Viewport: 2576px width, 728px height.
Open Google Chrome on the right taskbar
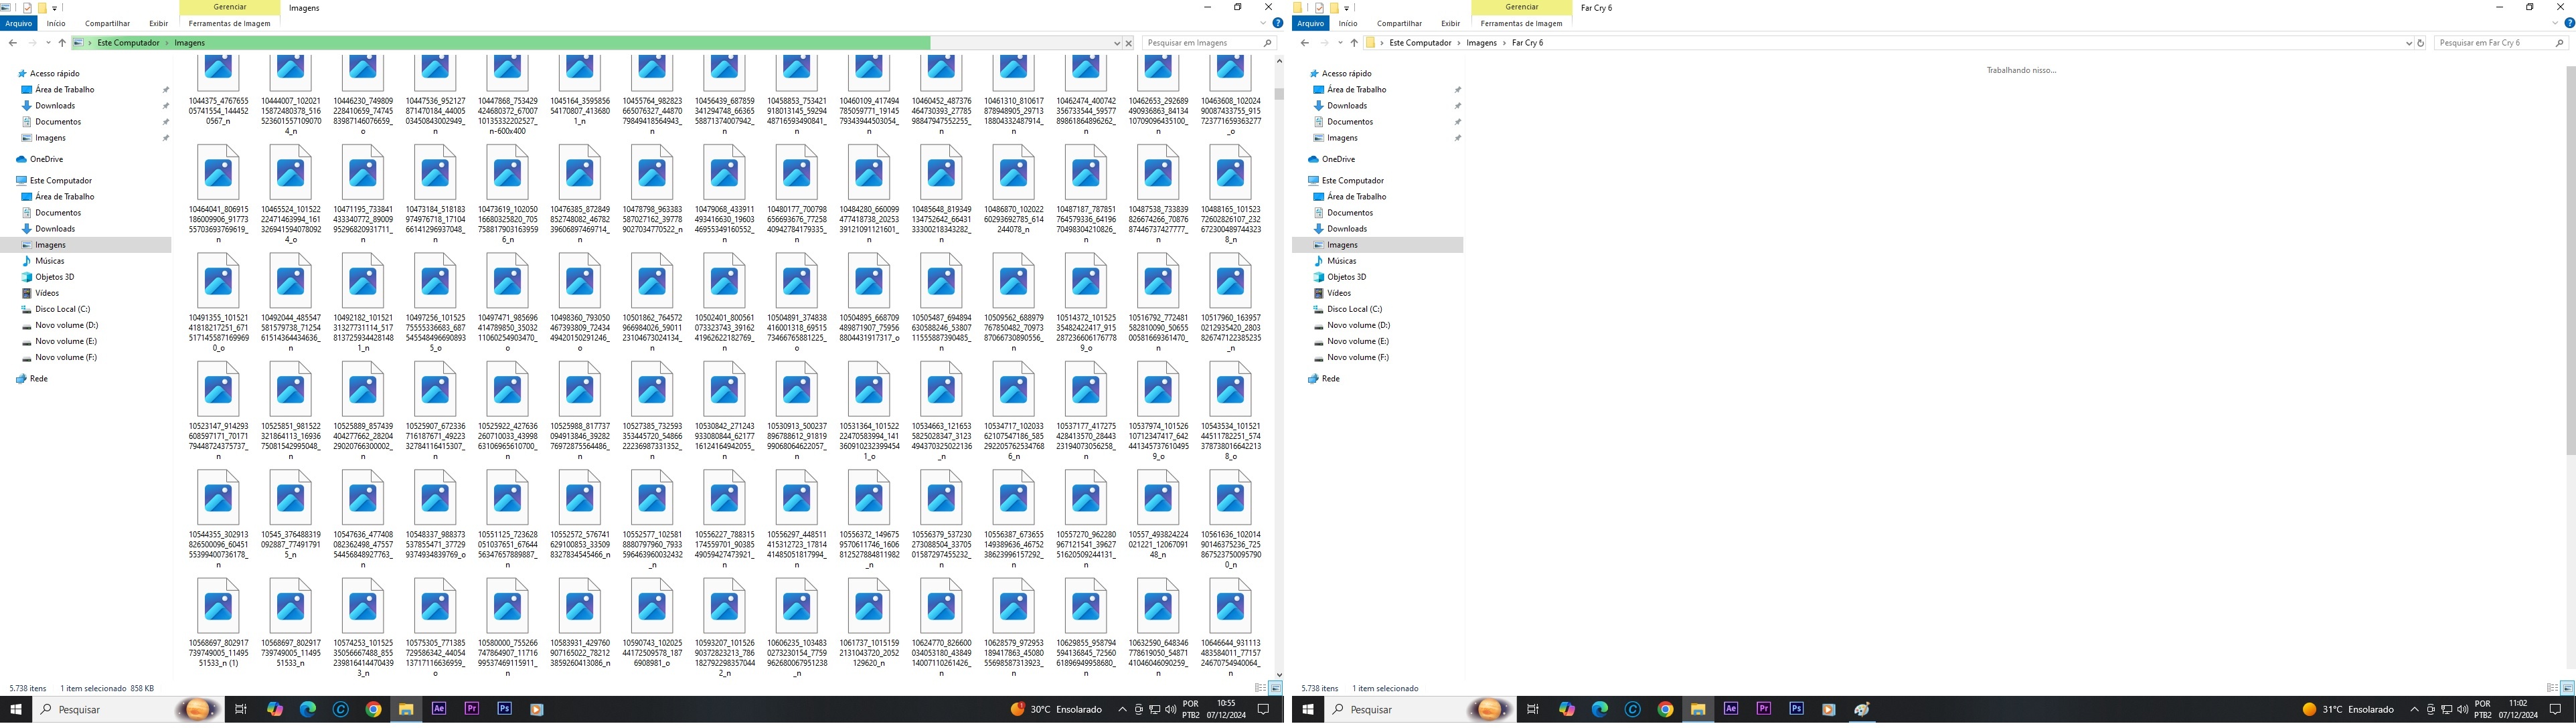click(1665, 709)
